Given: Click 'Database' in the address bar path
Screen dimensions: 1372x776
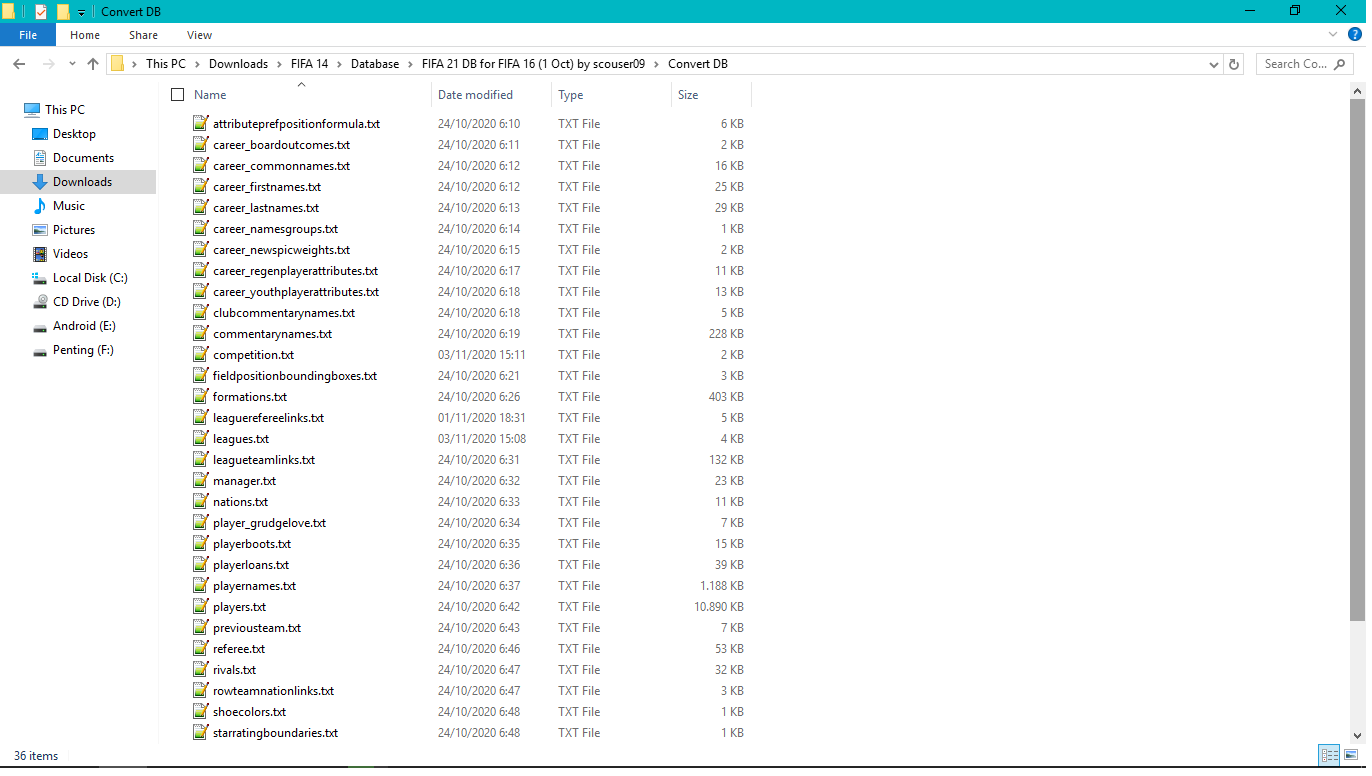Looking at the screenshot, I should tap(374, 64).
